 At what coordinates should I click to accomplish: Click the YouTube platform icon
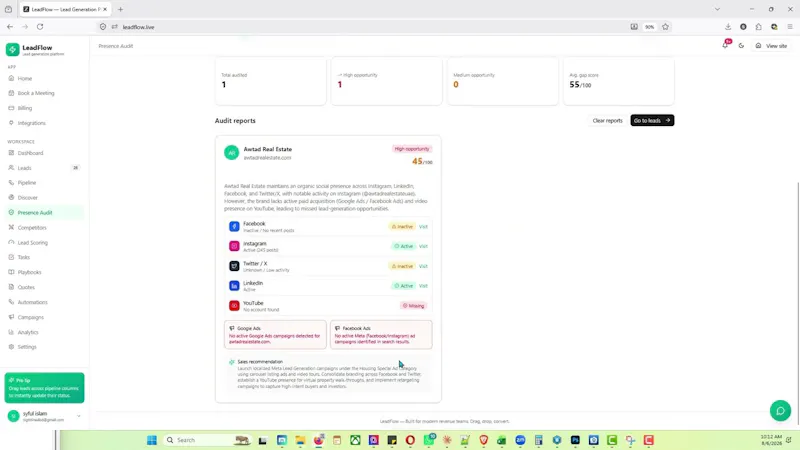(x=234, y=306)
